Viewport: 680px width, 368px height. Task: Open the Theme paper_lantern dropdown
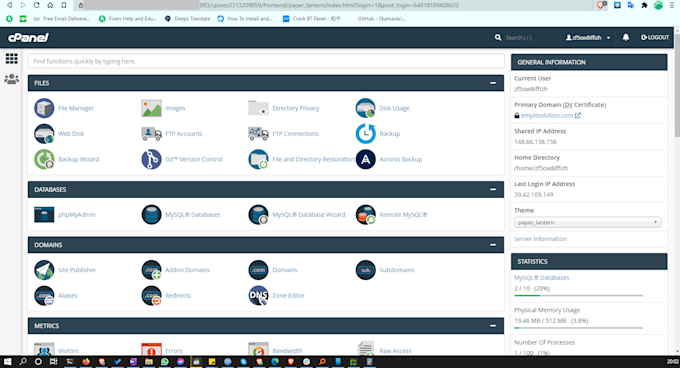pos(587,222)
